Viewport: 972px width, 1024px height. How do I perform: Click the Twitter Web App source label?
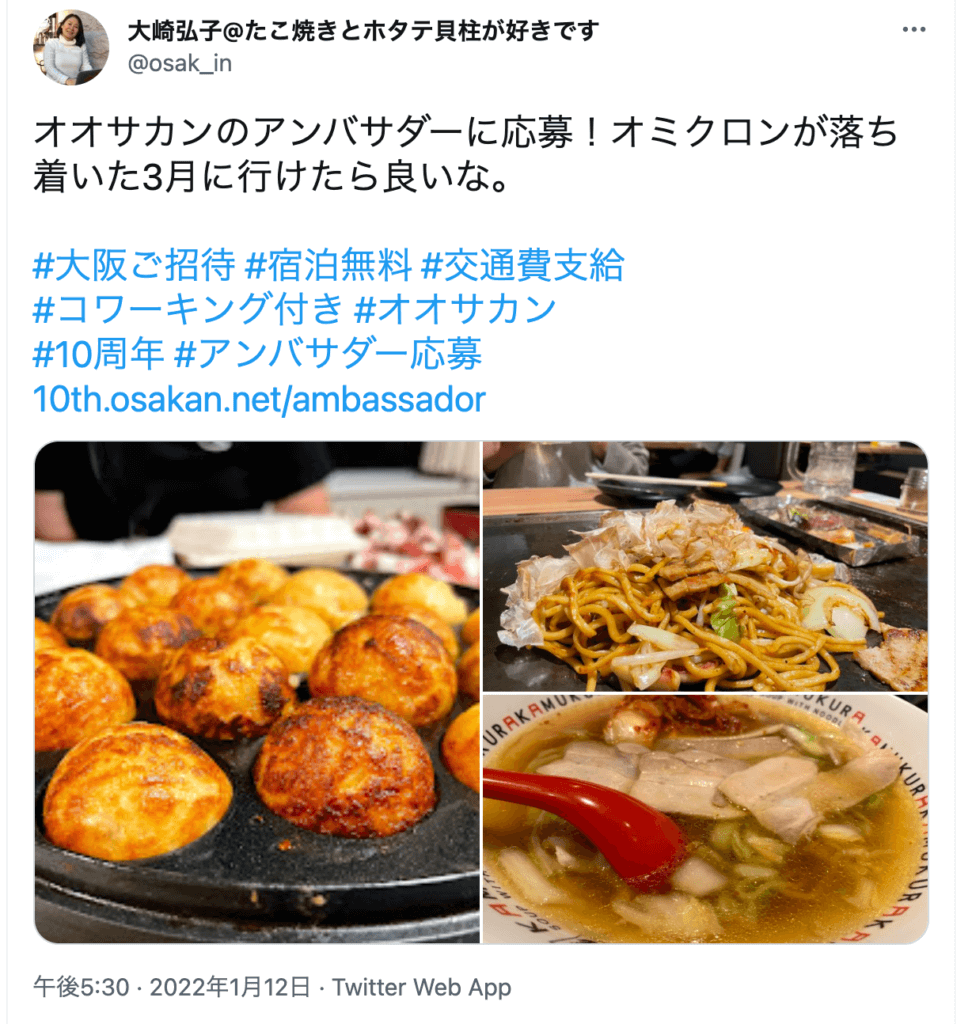tap(421, 987)
